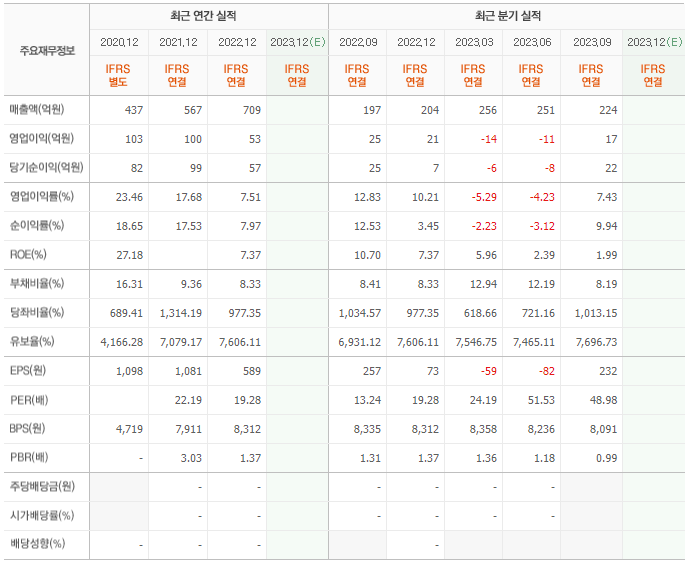The image size is (695, 565).
Task: Click the annual 2020.12 column header
Action: pyautogui.click(x=119, y=42)
